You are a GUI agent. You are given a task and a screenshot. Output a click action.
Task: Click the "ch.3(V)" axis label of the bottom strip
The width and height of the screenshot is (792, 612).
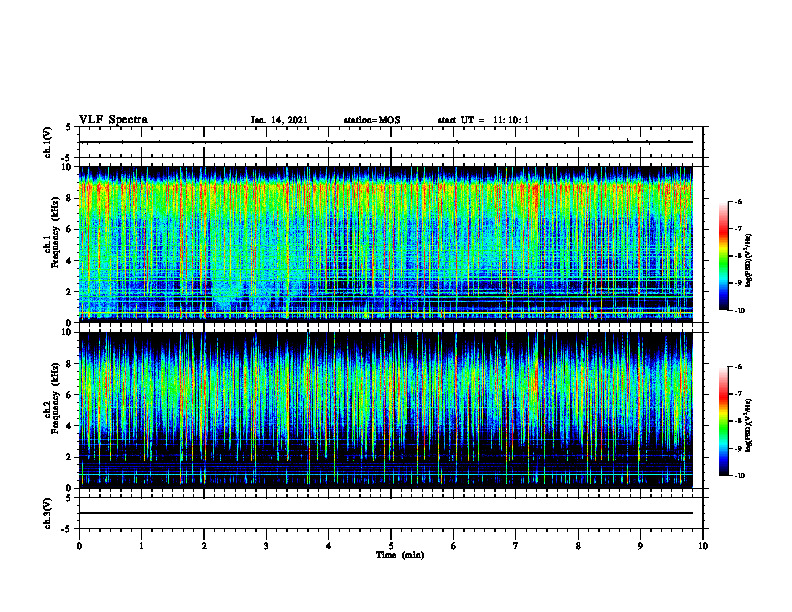(x=47, y=513)
